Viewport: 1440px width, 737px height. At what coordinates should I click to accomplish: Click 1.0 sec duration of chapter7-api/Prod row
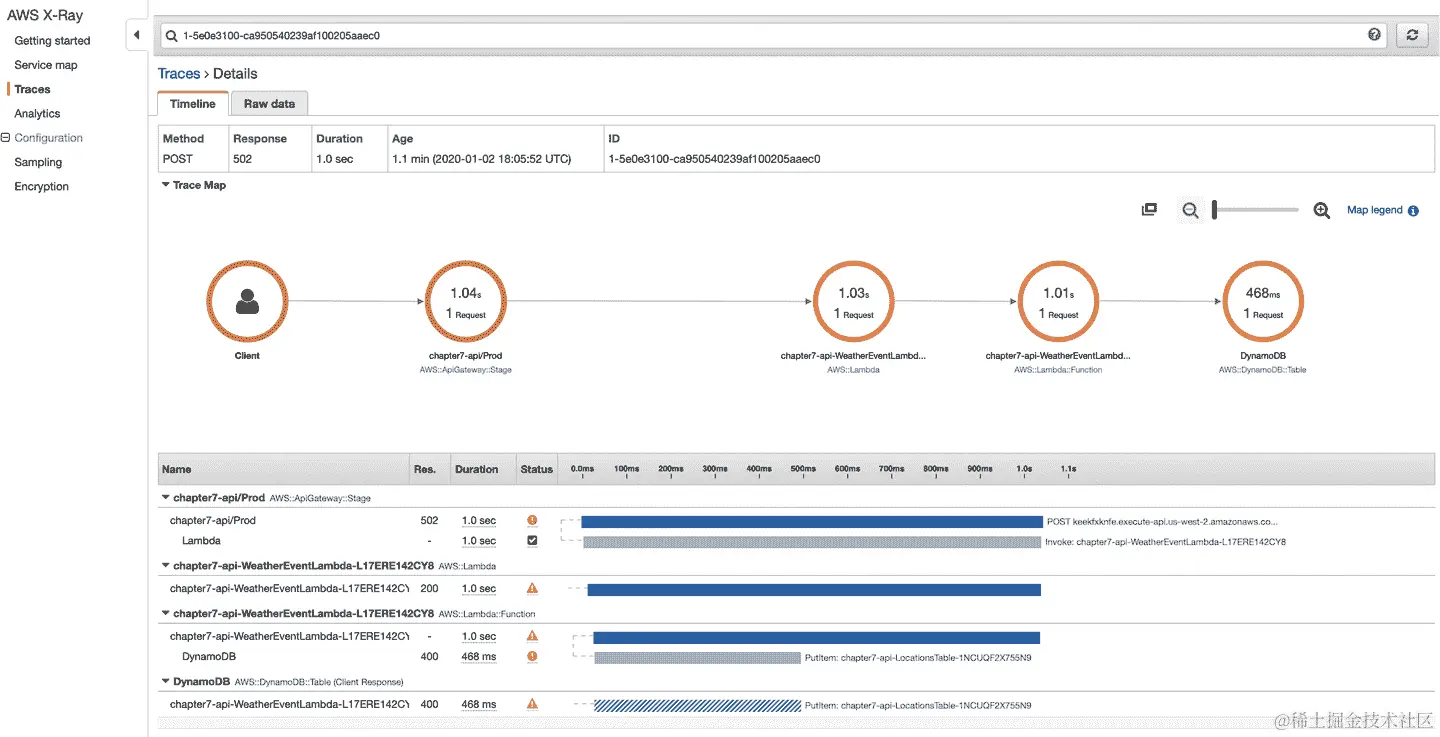click(479, 521)
